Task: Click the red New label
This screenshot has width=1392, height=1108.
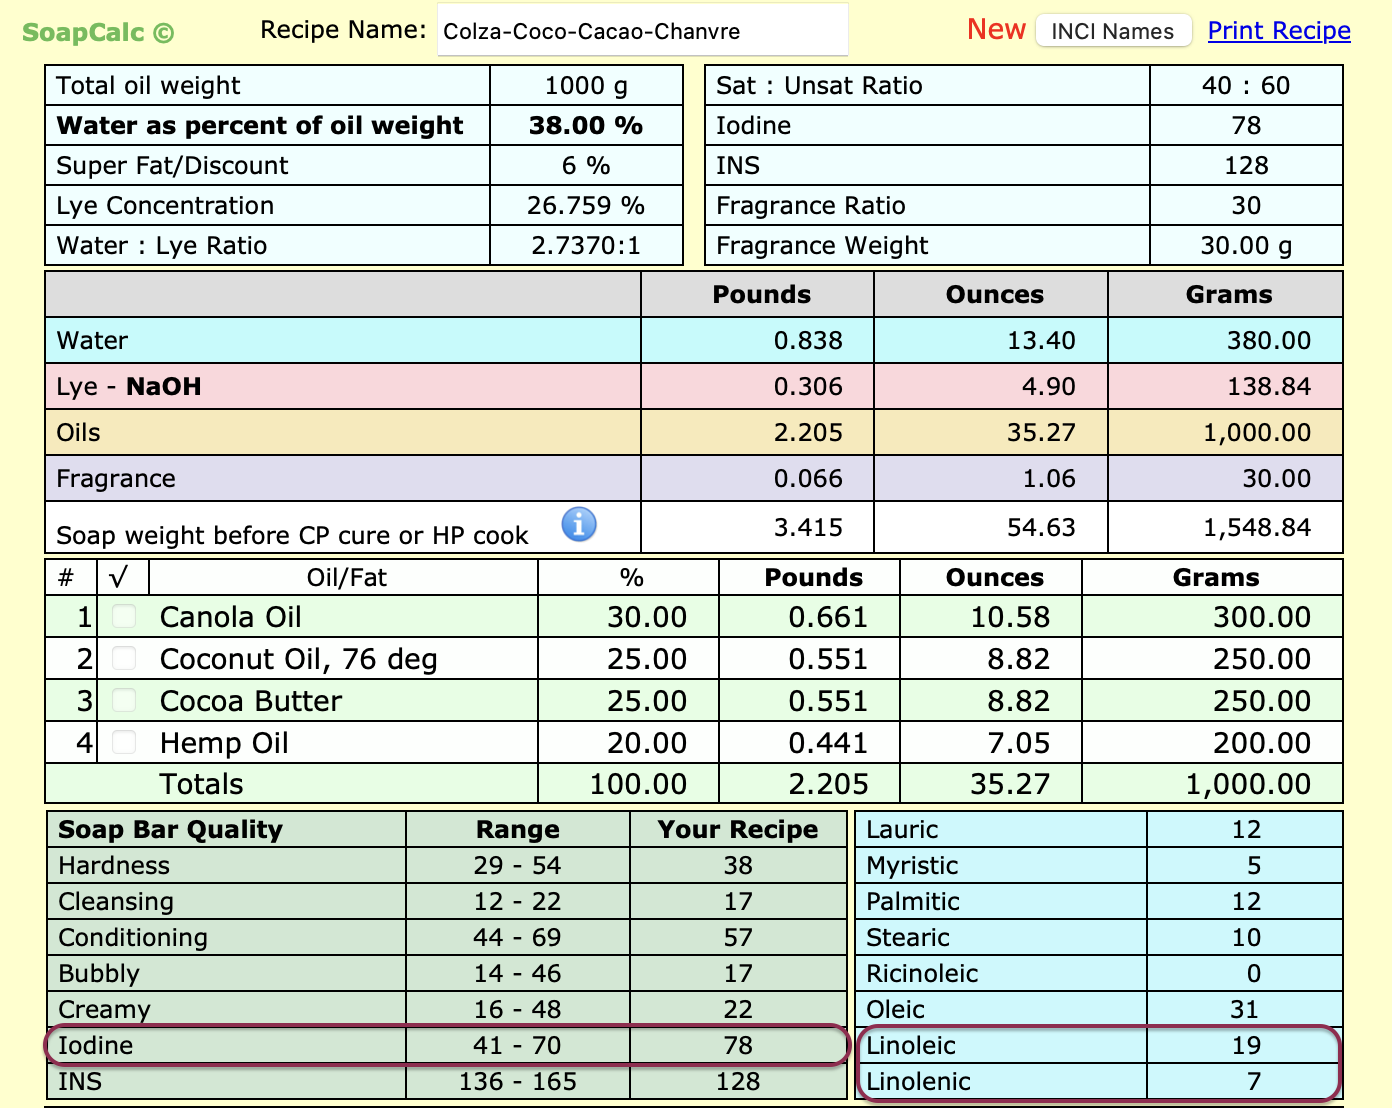Action: tap(995, 30)
